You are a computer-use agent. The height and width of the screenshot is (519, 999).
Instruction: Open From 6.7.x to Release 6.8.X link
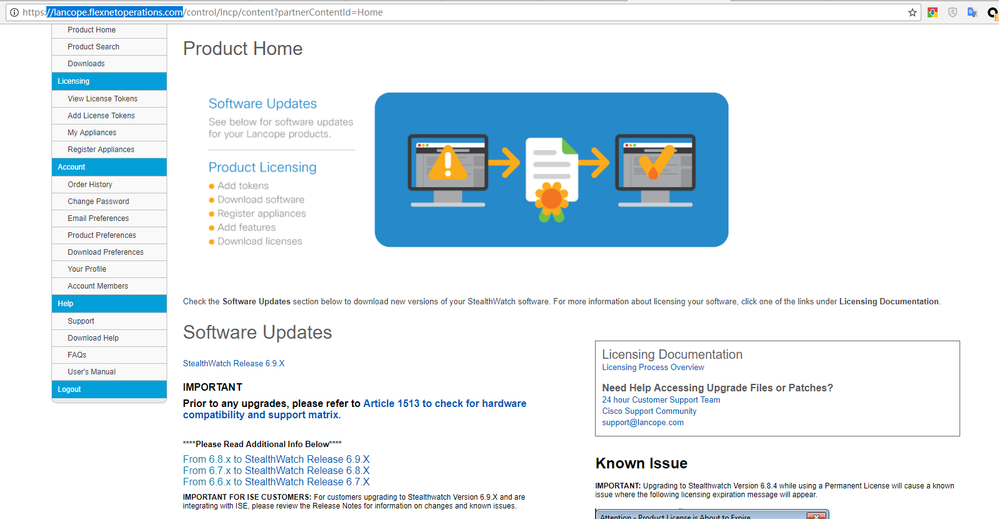[x=276, y=471]
